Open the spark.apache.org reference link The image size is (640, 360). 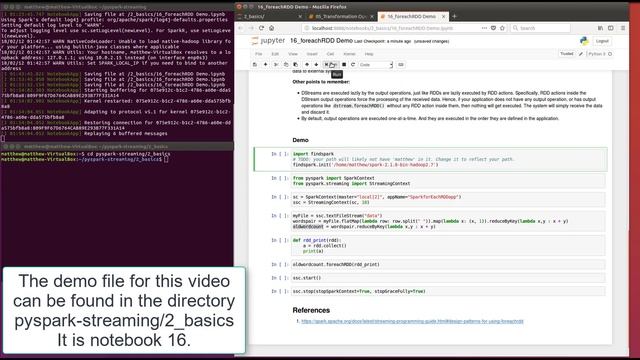(x=412, y=321)
